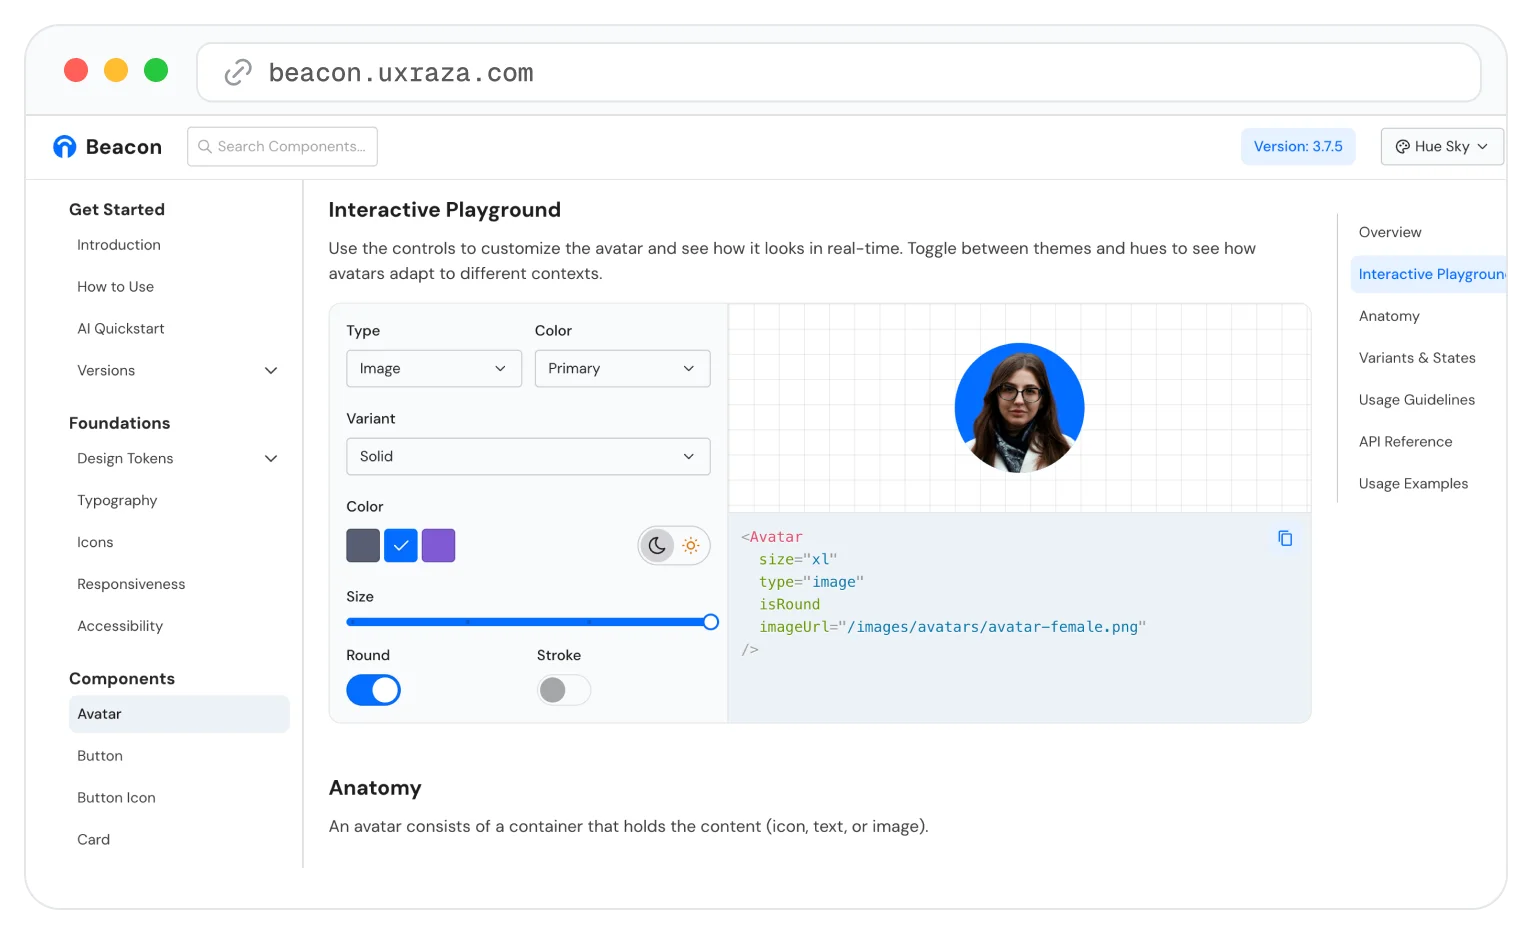Click the Size slider handle
Image resolution: width=1532 pixels, height=934 pixels.
(x=711, y=622)
